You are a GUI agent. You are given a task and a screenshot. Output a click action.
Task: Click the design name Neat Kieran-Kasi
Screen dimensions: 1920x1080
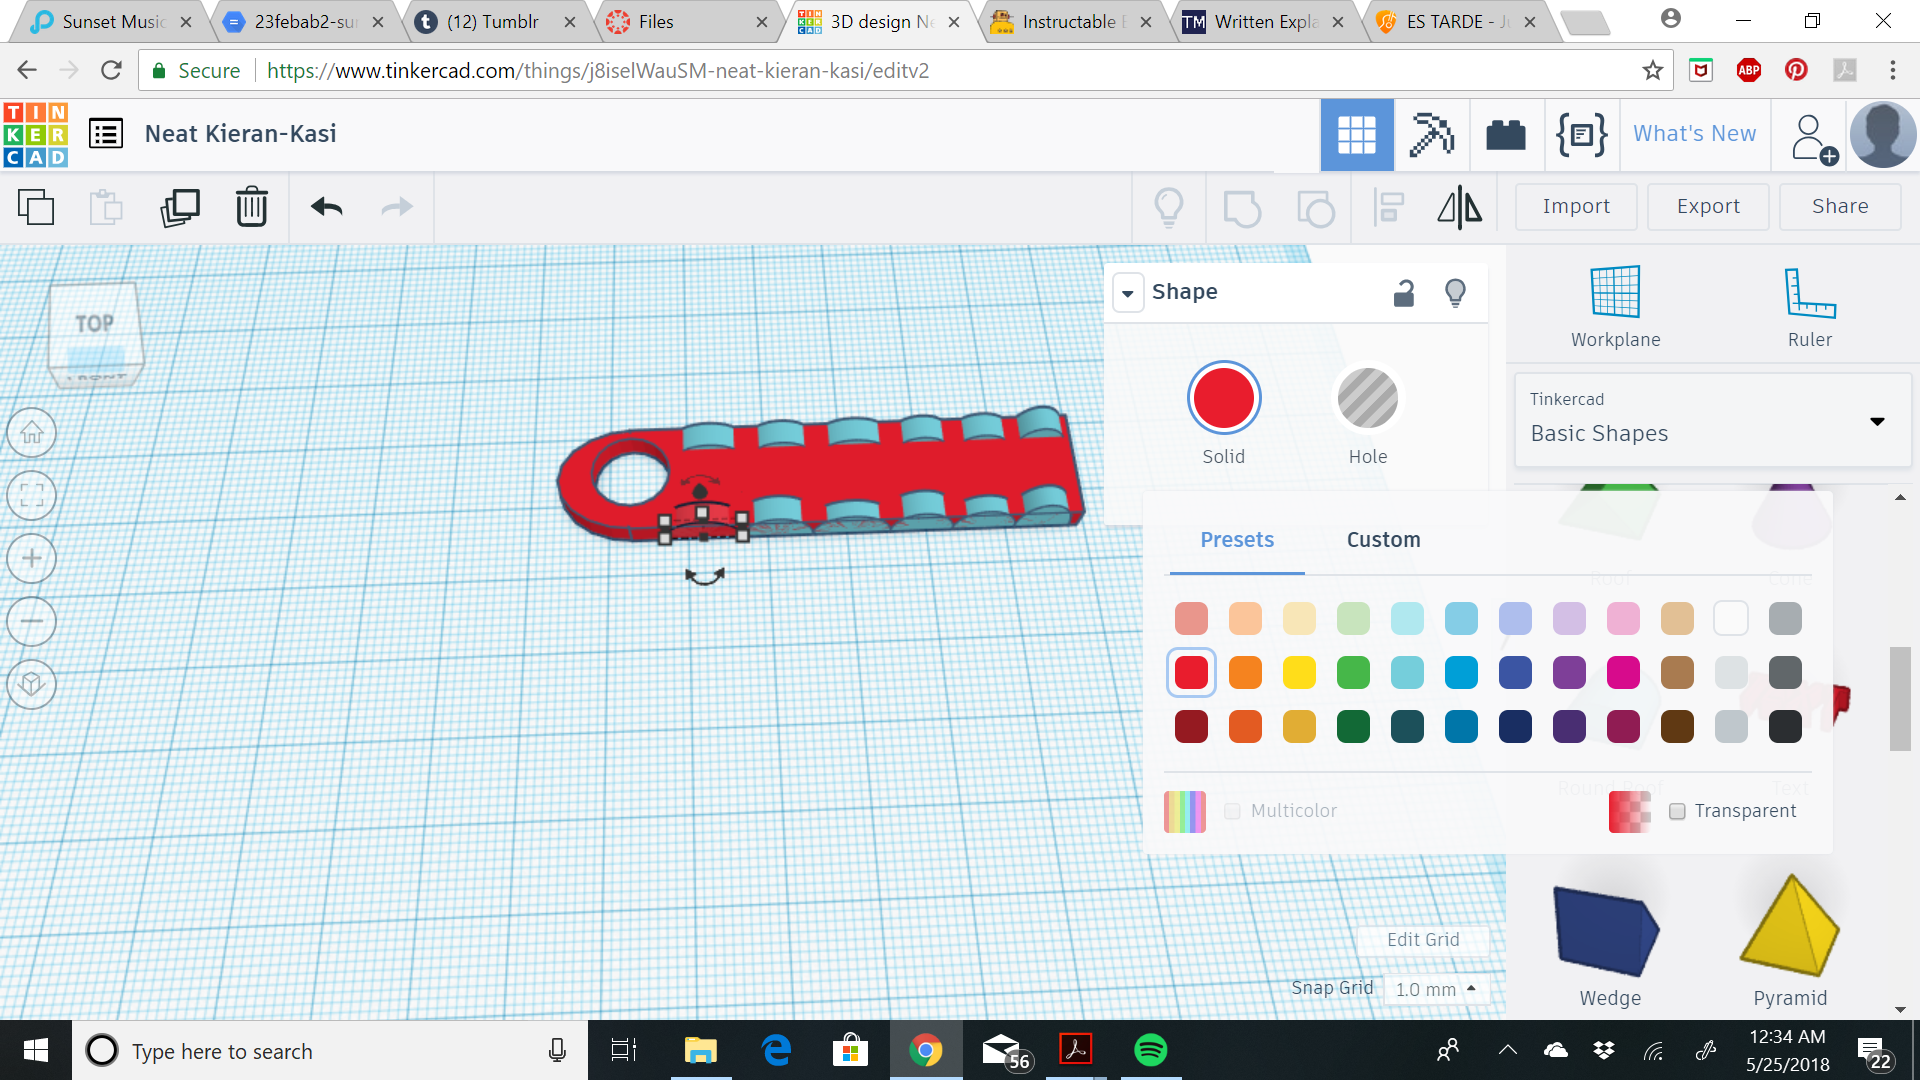pos(240,134)
